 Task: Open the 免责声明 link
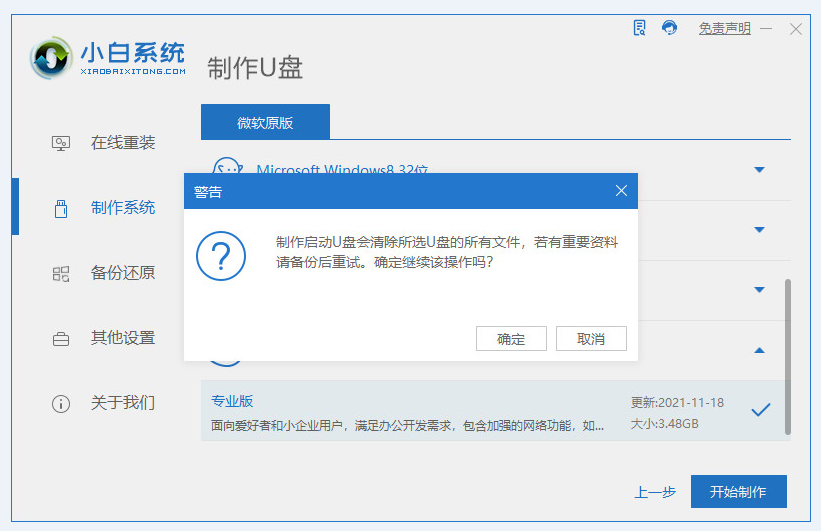tap(724, 29)
